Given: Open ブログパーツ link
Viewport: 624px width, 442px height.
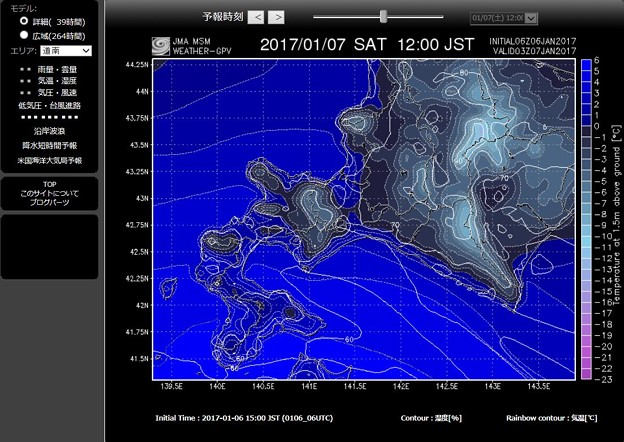Looking at the screenshot, I should 49,202.
